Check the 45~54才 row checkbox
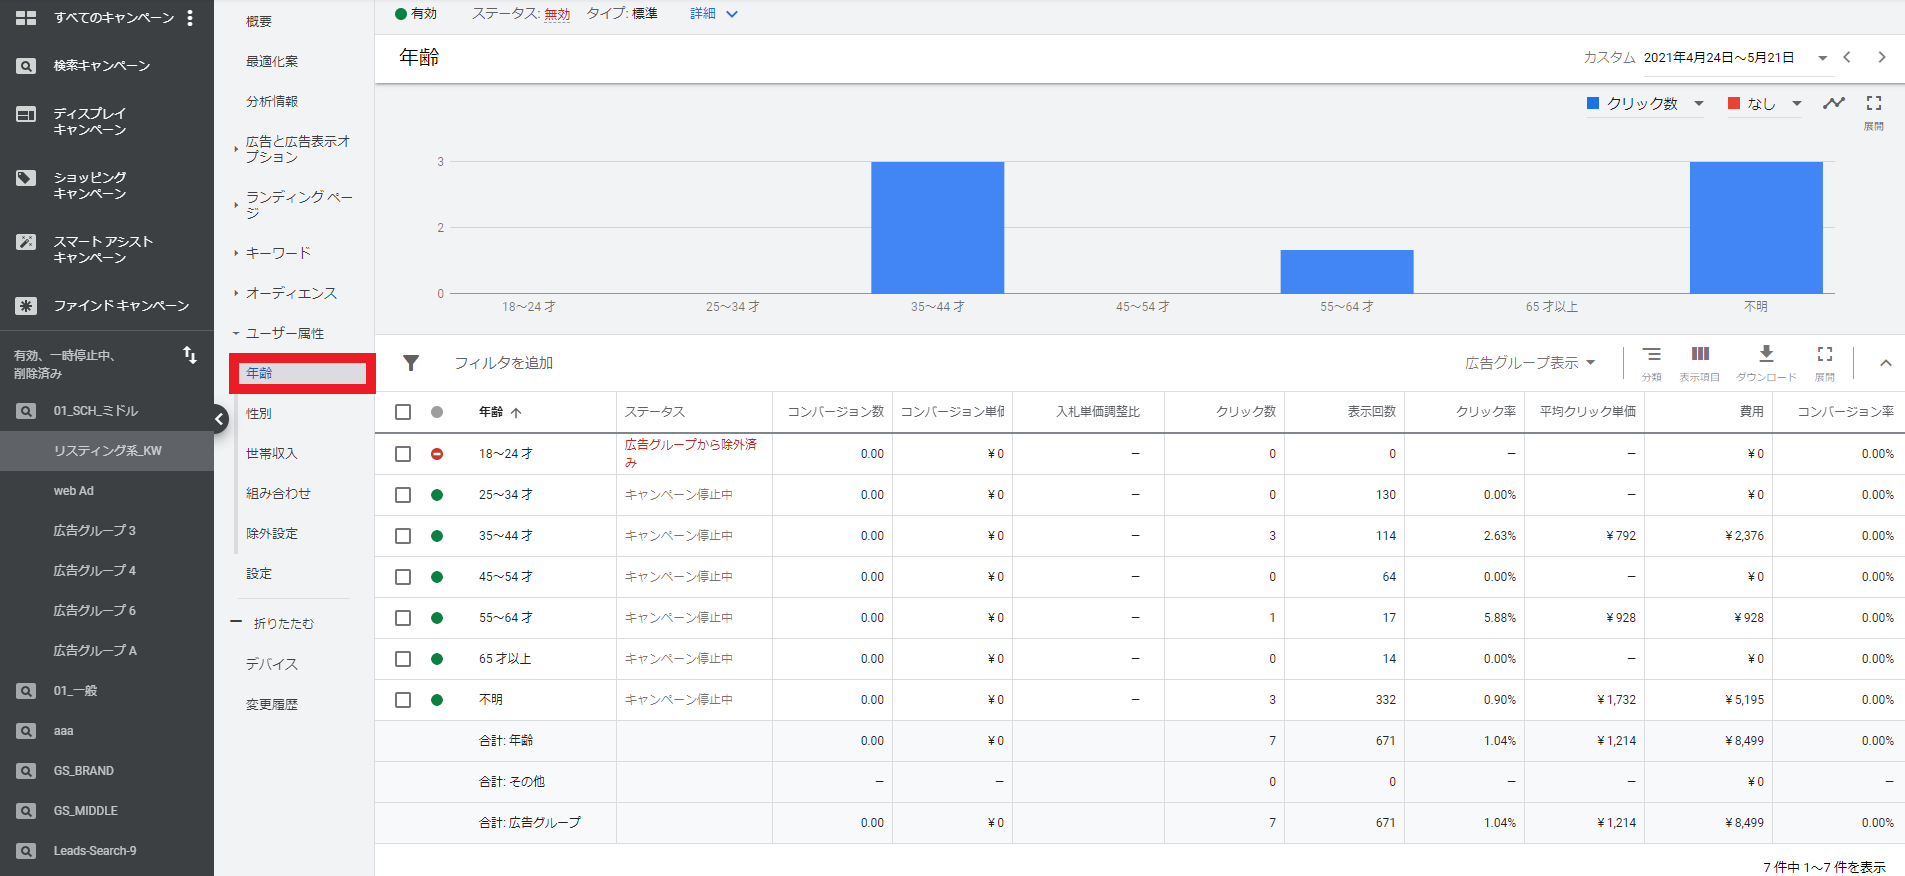Screen dimensions: 1905x876 pos(403,577)
